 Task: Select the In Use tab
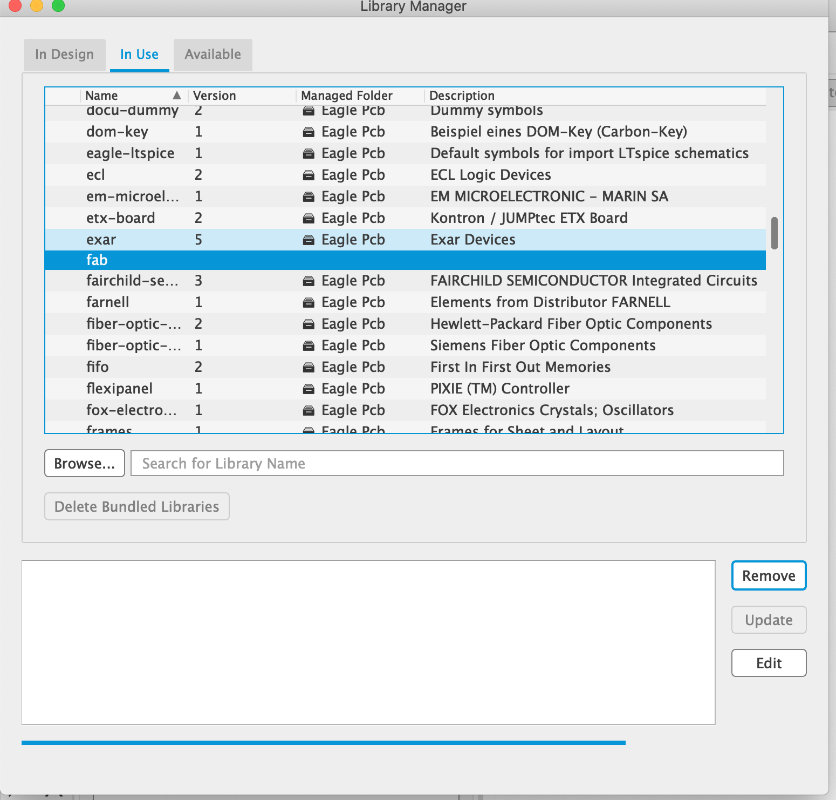[x=139, y=54]
